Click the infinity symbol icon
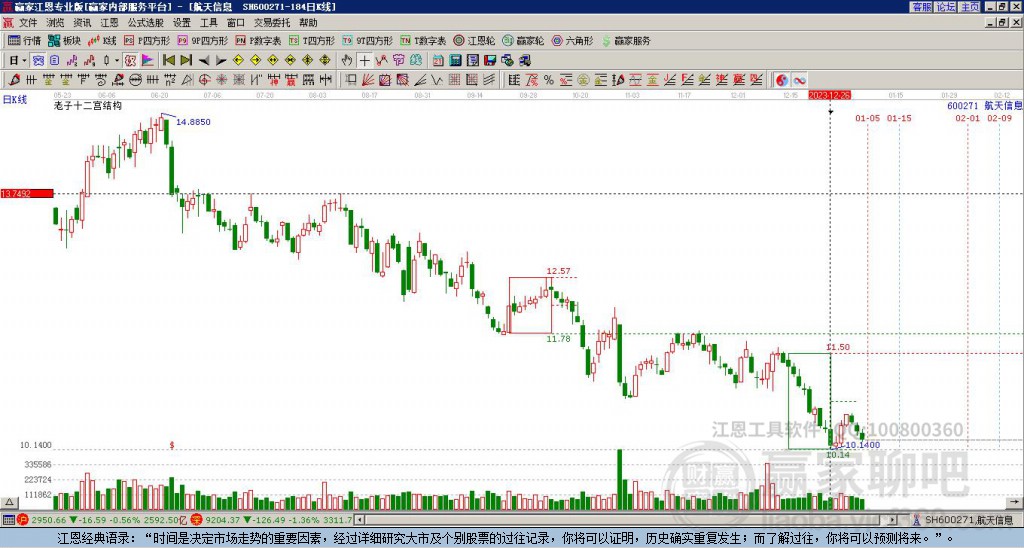 tap(799, 80)
